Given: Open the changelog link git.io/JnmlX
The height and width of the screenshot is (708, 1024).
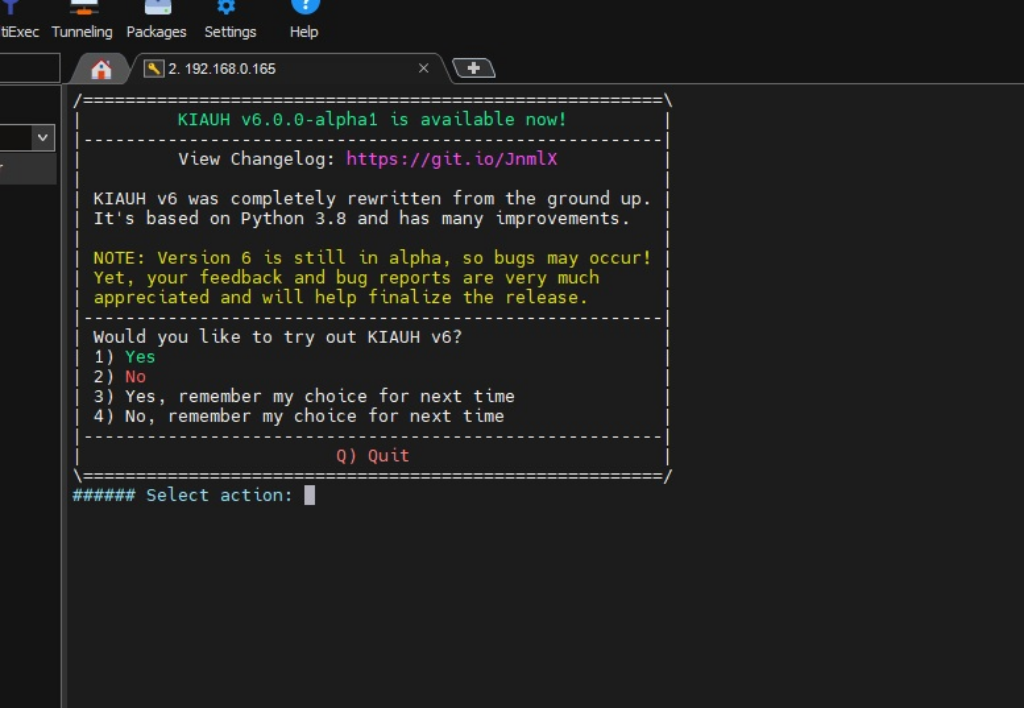Looking at the screenshot, I should [x=451, y=159].
